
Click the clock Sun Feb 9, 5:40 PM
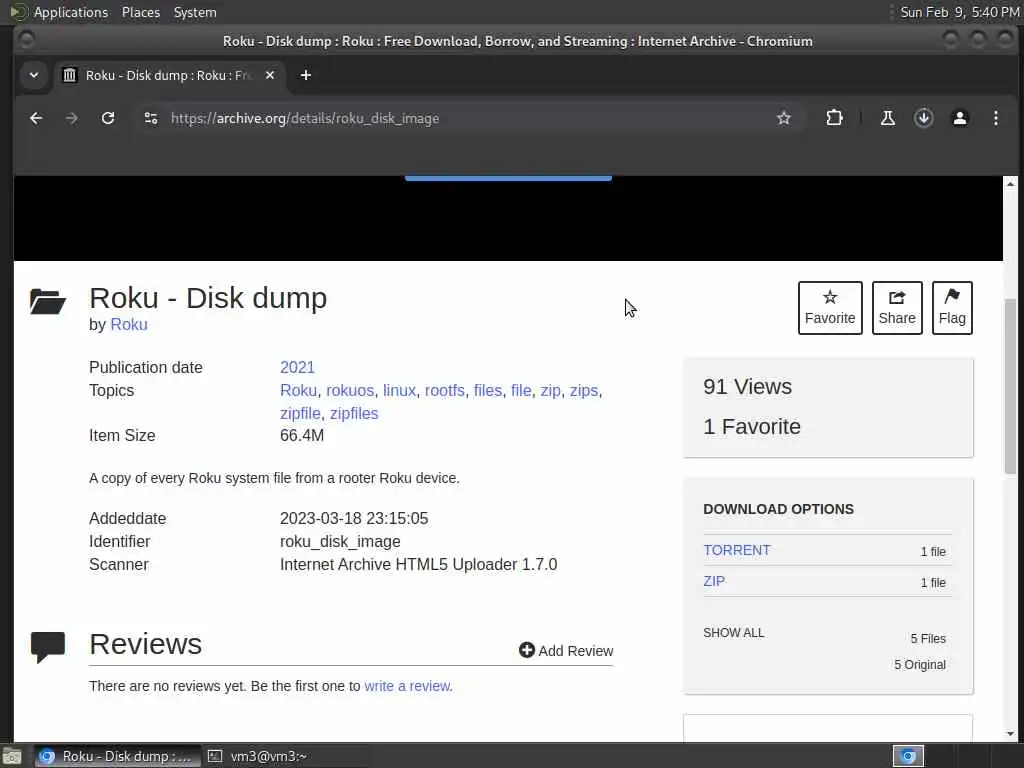[x=959, y=12]
